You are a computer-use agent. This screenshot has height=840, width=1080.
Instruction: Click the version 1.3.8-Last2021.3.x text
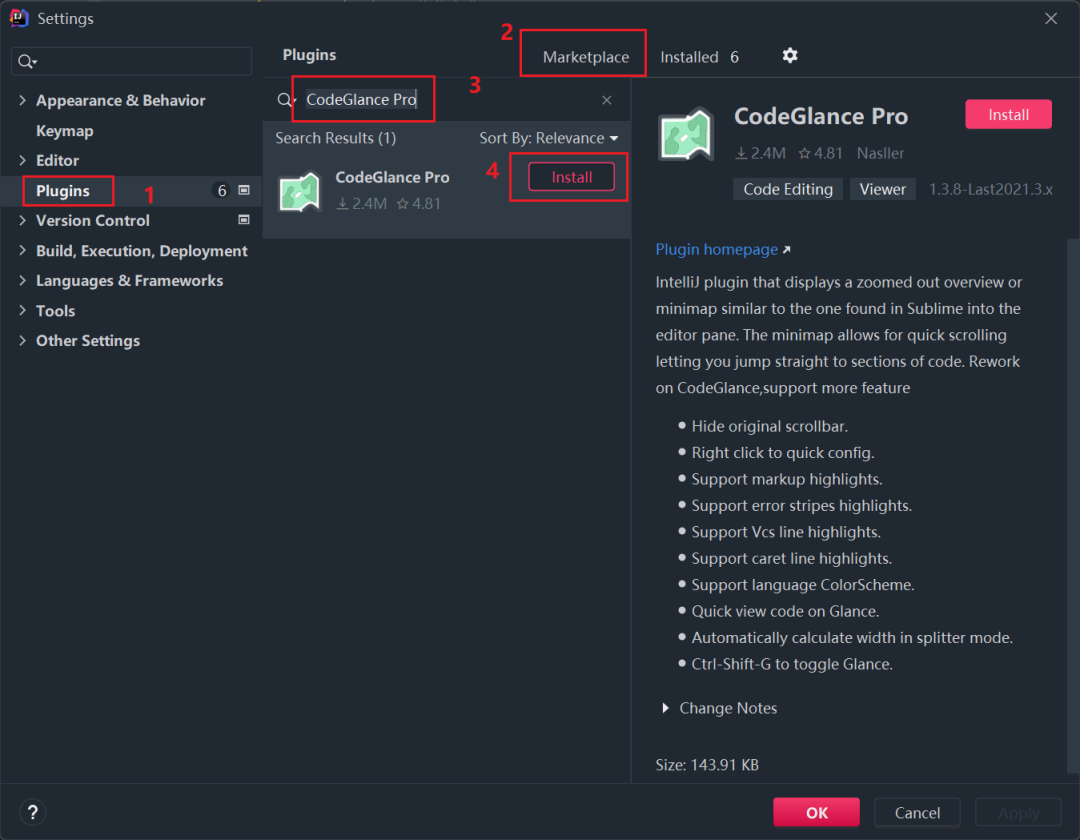point(990,189)
